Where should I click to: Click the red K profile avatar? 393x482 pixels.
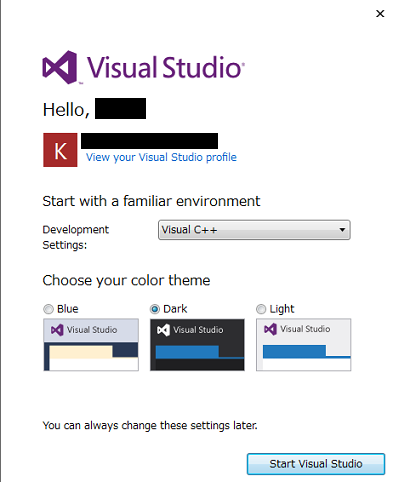[60, 150]
